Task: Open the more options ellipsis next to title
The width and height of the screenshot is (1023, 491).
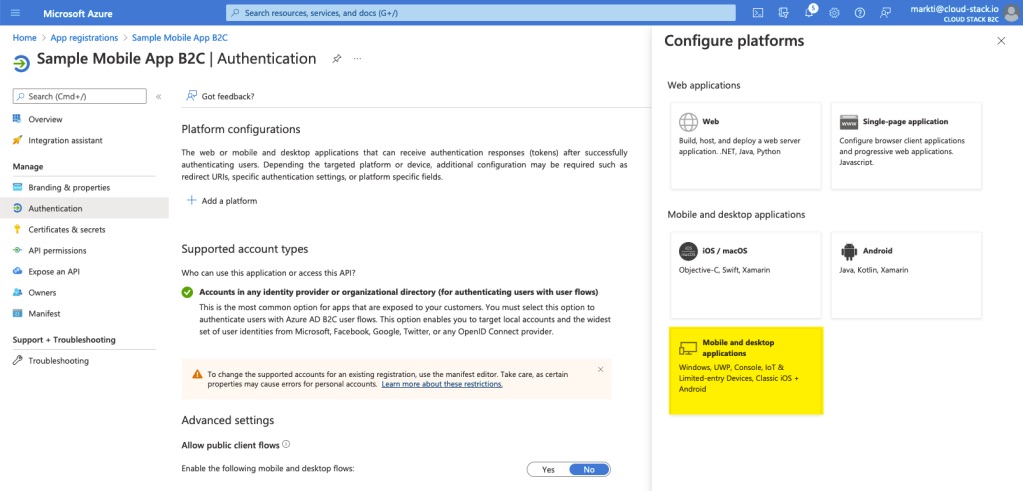Action: click(x=358, y=59)
